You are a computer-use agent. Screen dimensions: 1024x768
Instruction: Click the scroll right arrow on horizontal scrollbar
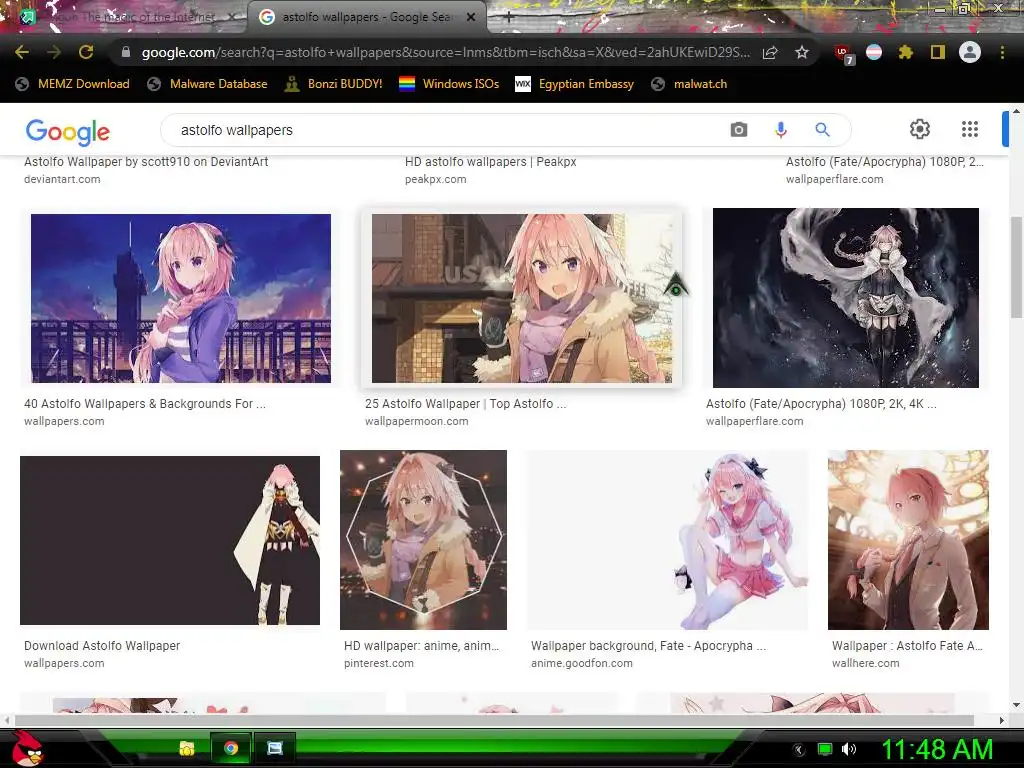(1001, 720)
